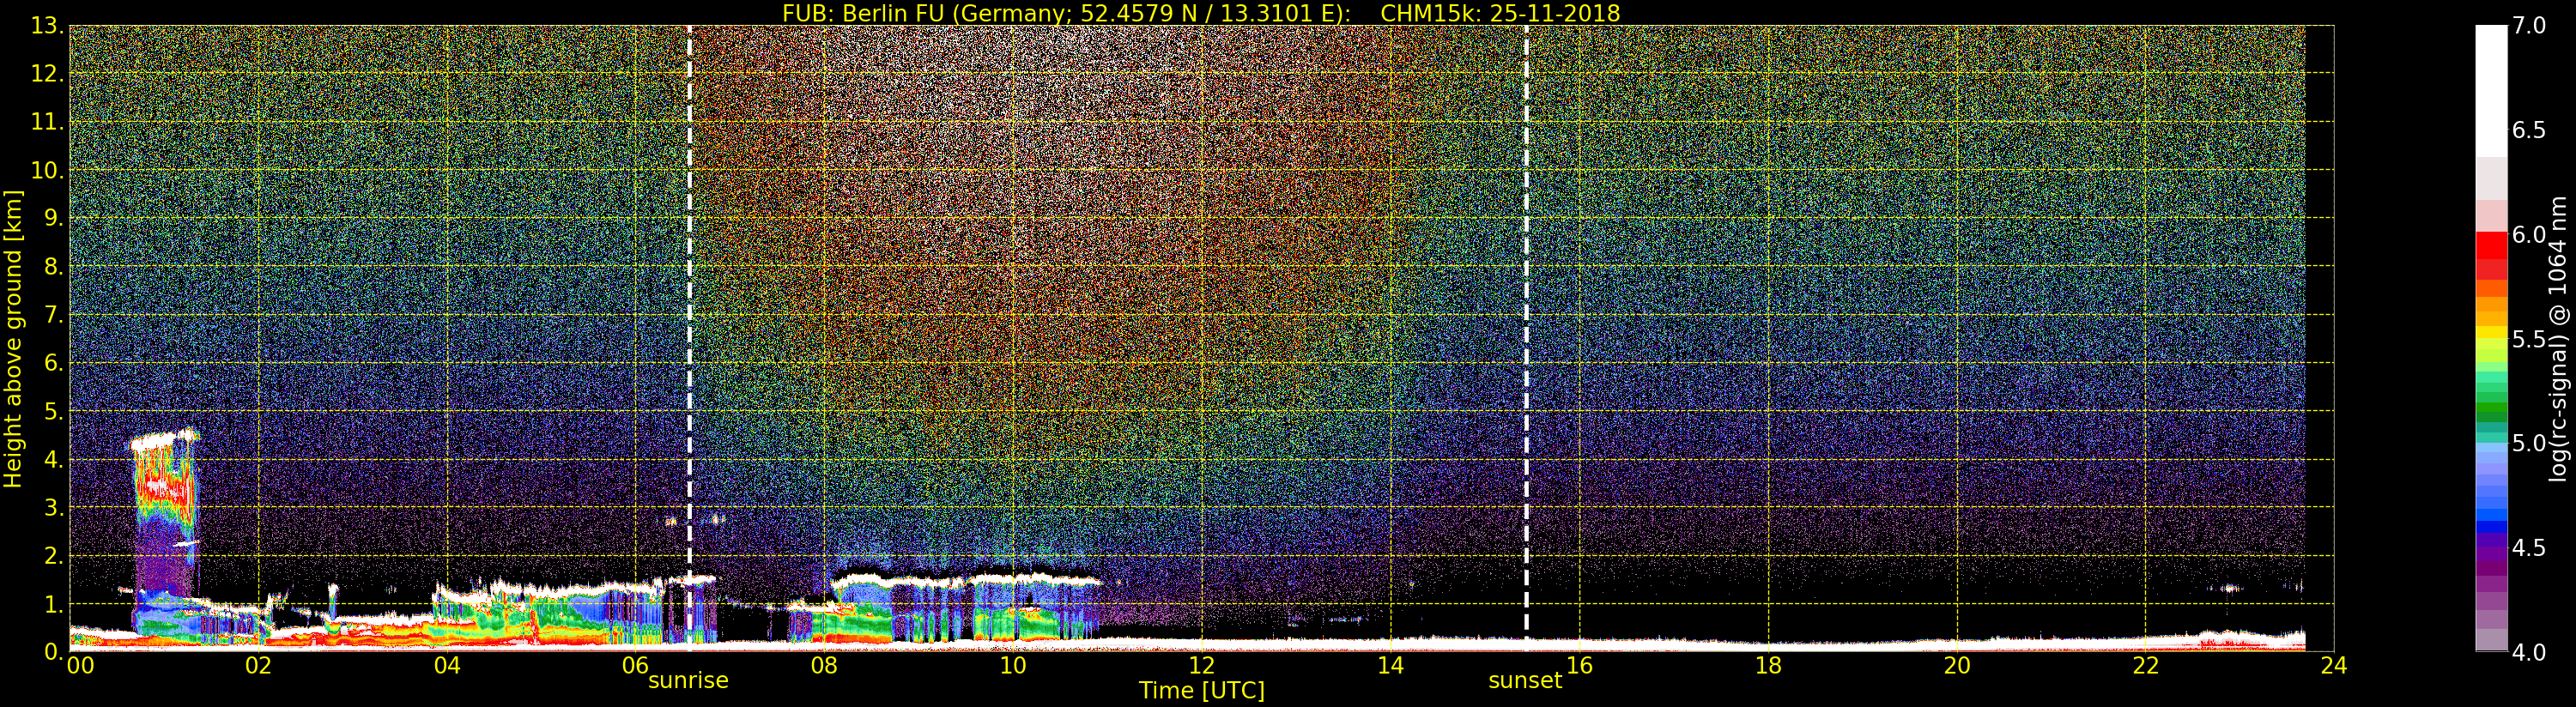Click the height axis tick "9."
The width and height of the screenshot is (2576, 707).
point(54,218)
